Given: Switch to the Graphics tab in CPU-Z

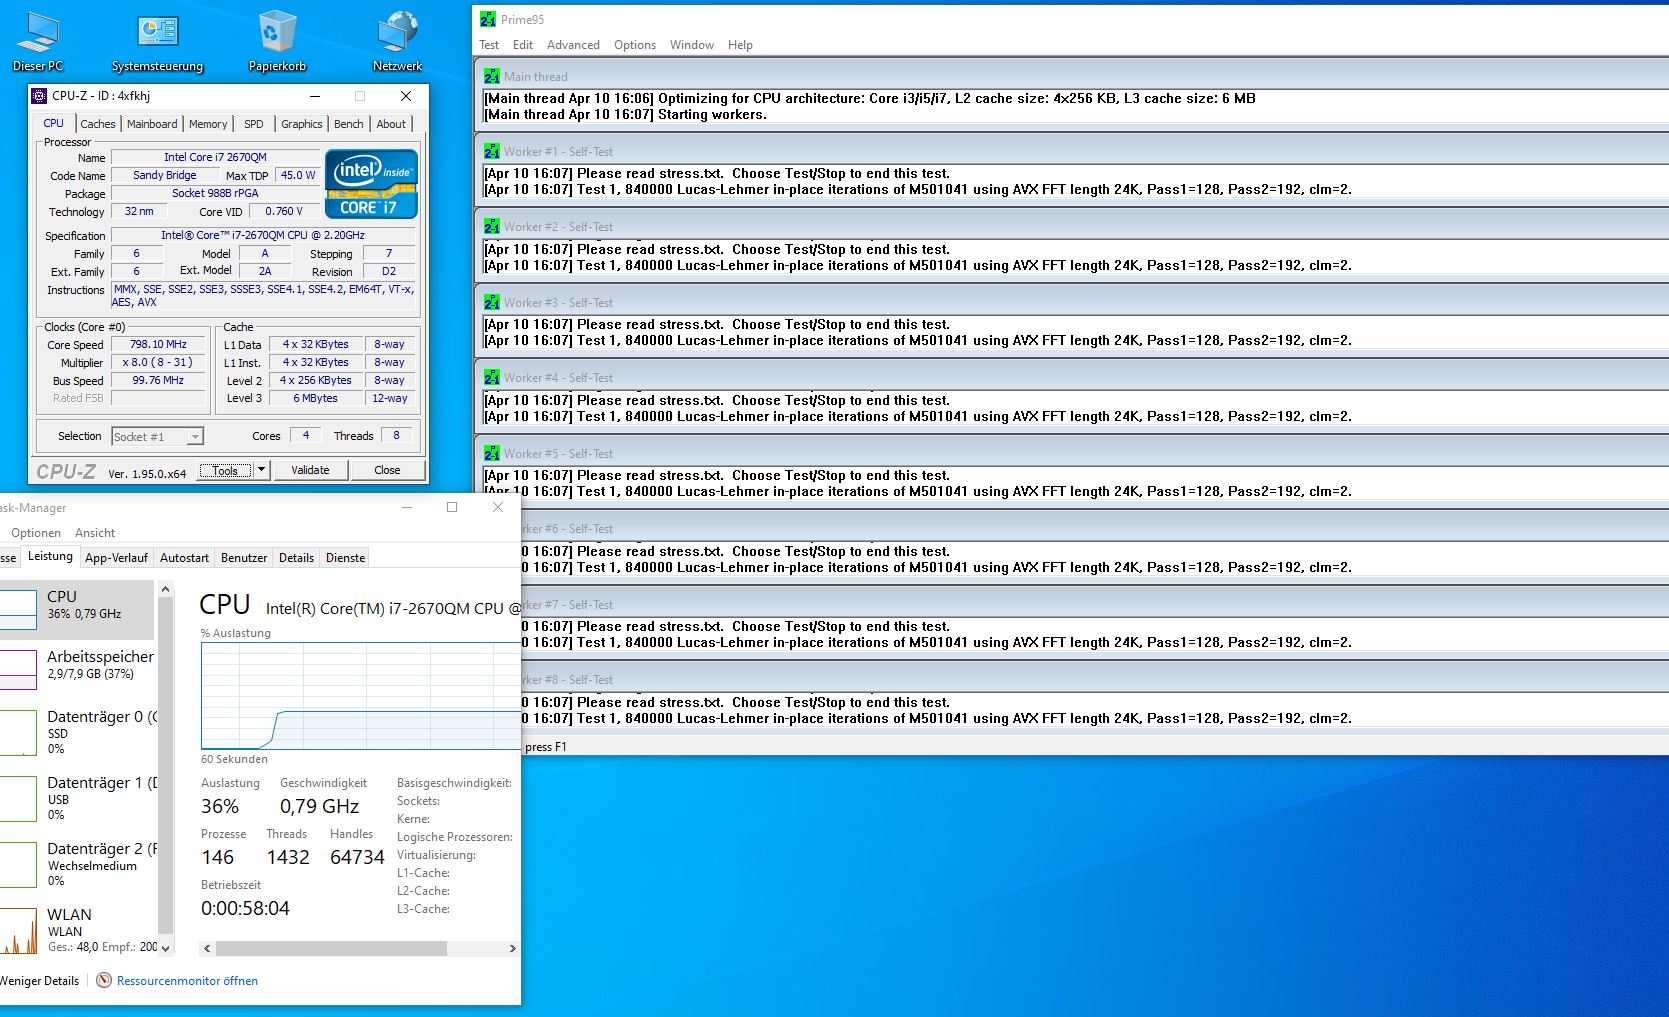Looking at the screenshot, I should (301, 124).
